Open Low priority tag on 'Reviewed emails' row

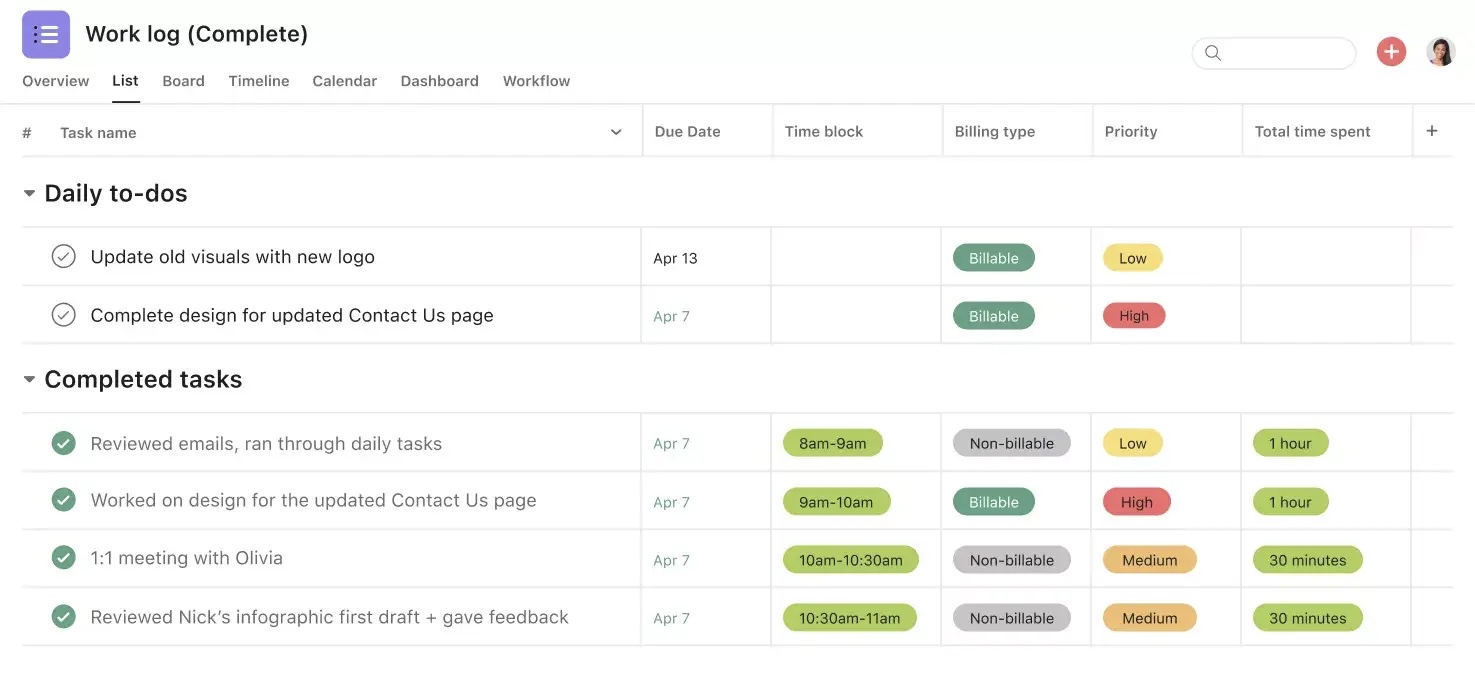click(x=1132, y=443)
